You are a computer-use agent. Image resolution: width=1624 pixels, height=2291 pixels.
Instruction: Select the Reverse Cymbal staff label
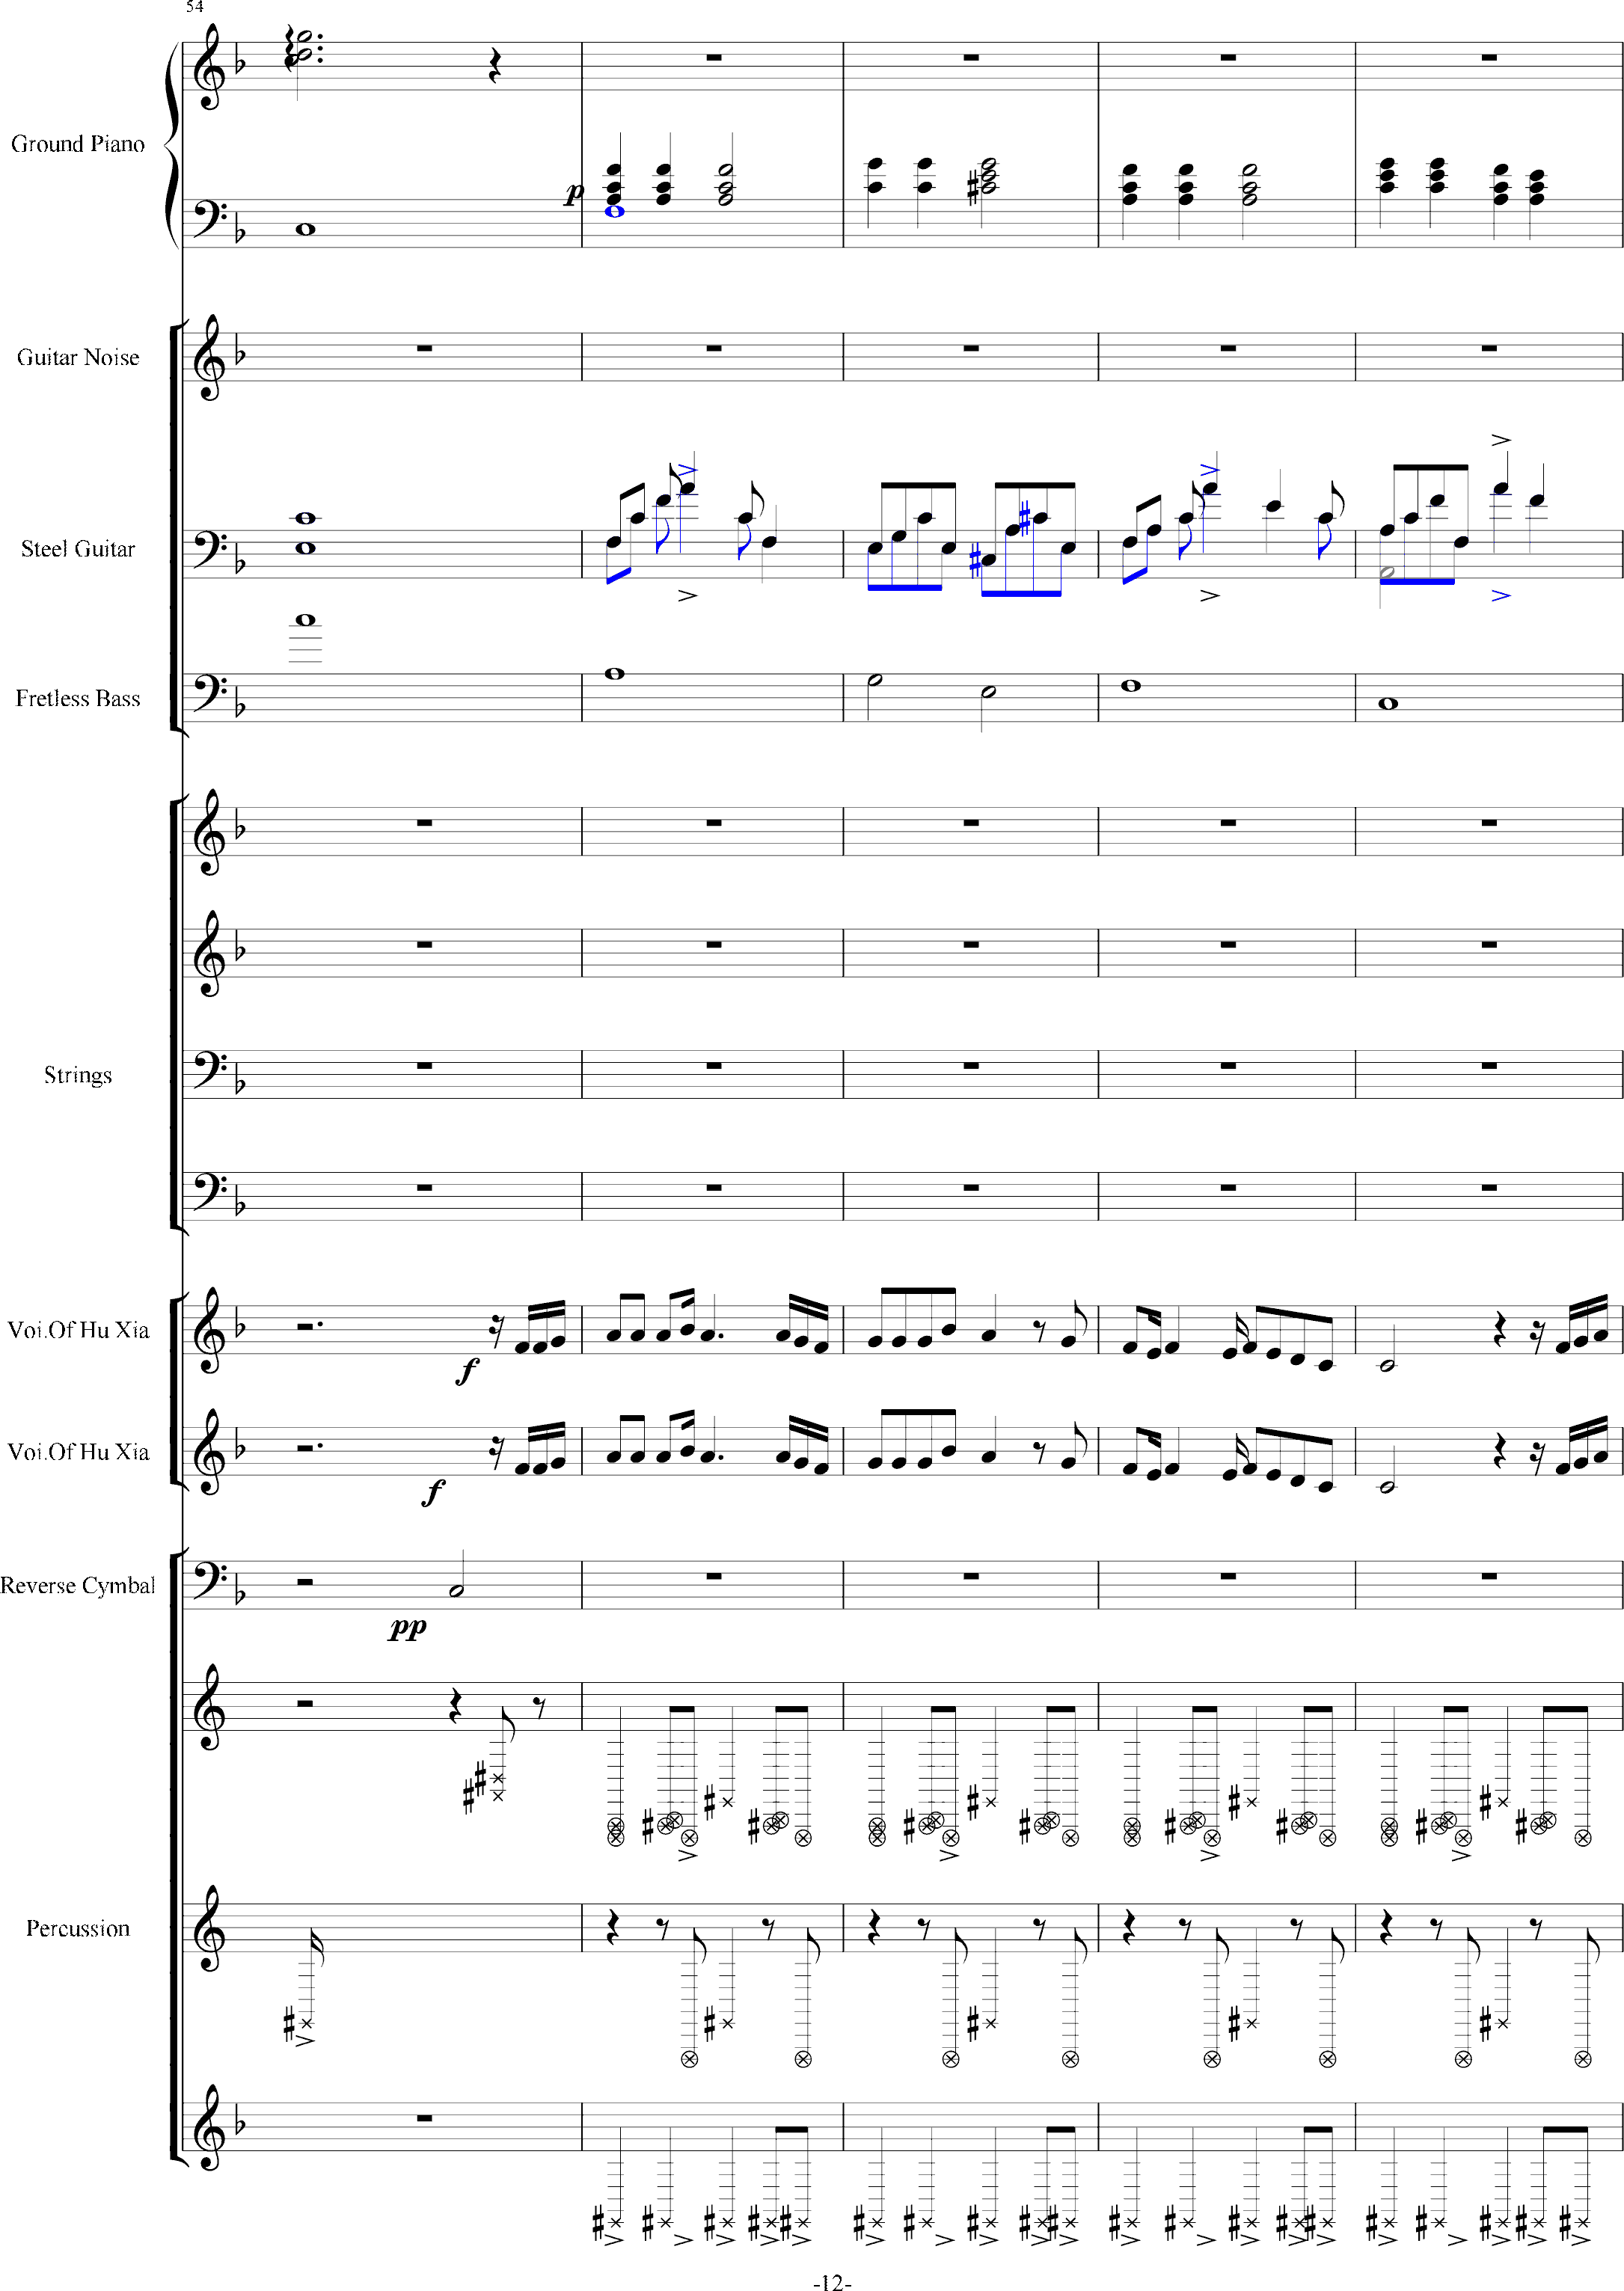77,1585
